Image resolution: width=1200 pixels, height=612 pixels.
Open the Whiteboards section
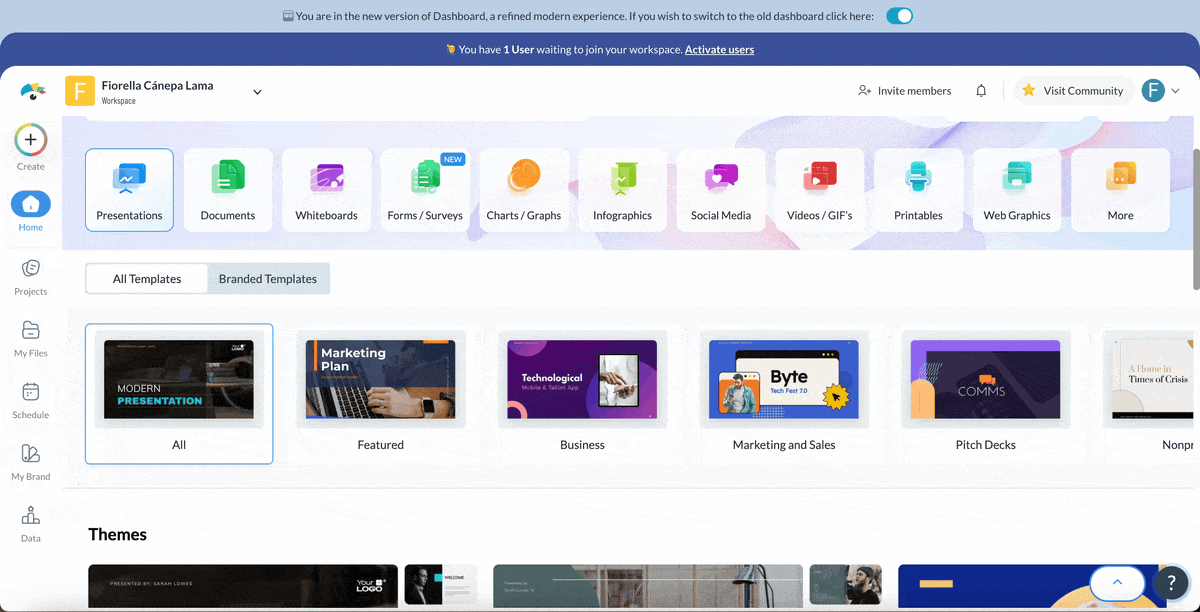326,189
